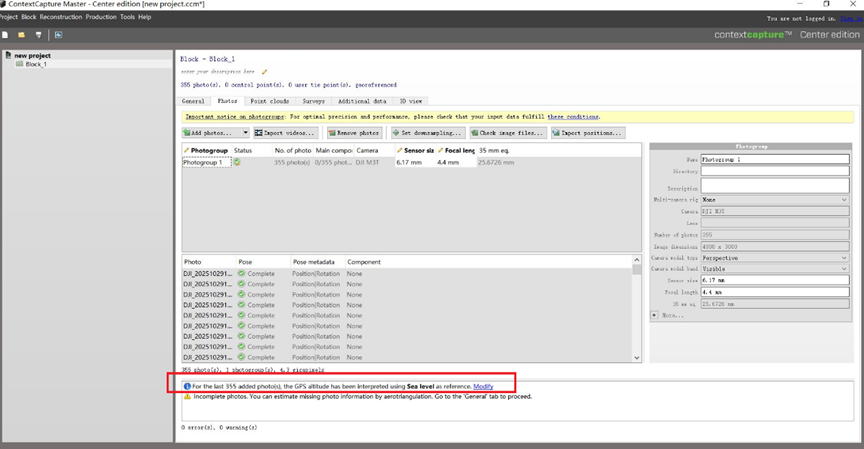Screen dimensions: 864x449
Task: Click the Photogroup 1 status icon
Action: [x=237, y=163]
